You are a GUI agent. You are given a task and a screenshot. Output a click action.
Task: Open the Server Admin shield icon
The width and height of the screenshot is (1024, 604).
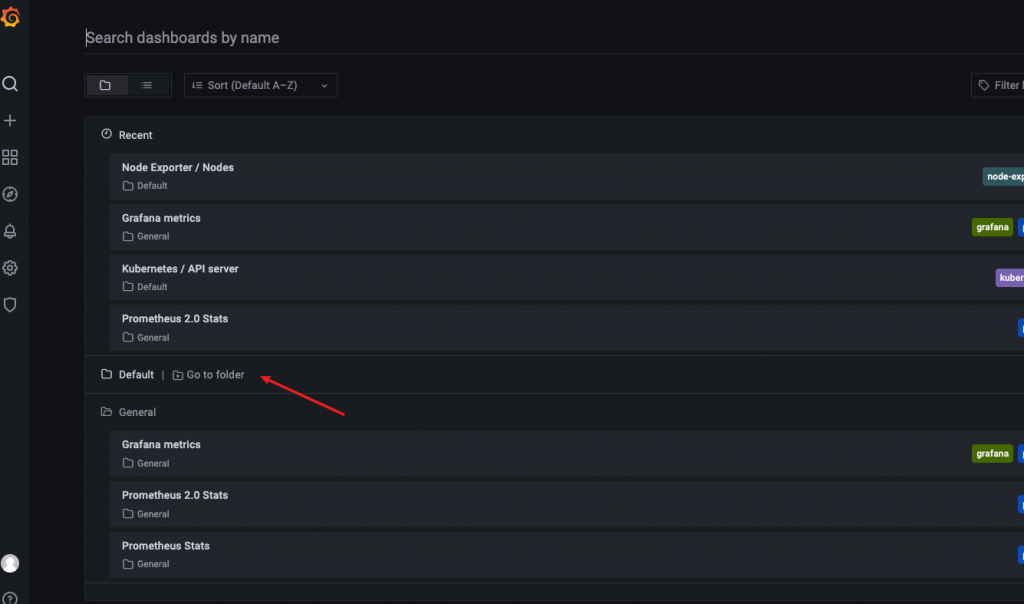10,304
